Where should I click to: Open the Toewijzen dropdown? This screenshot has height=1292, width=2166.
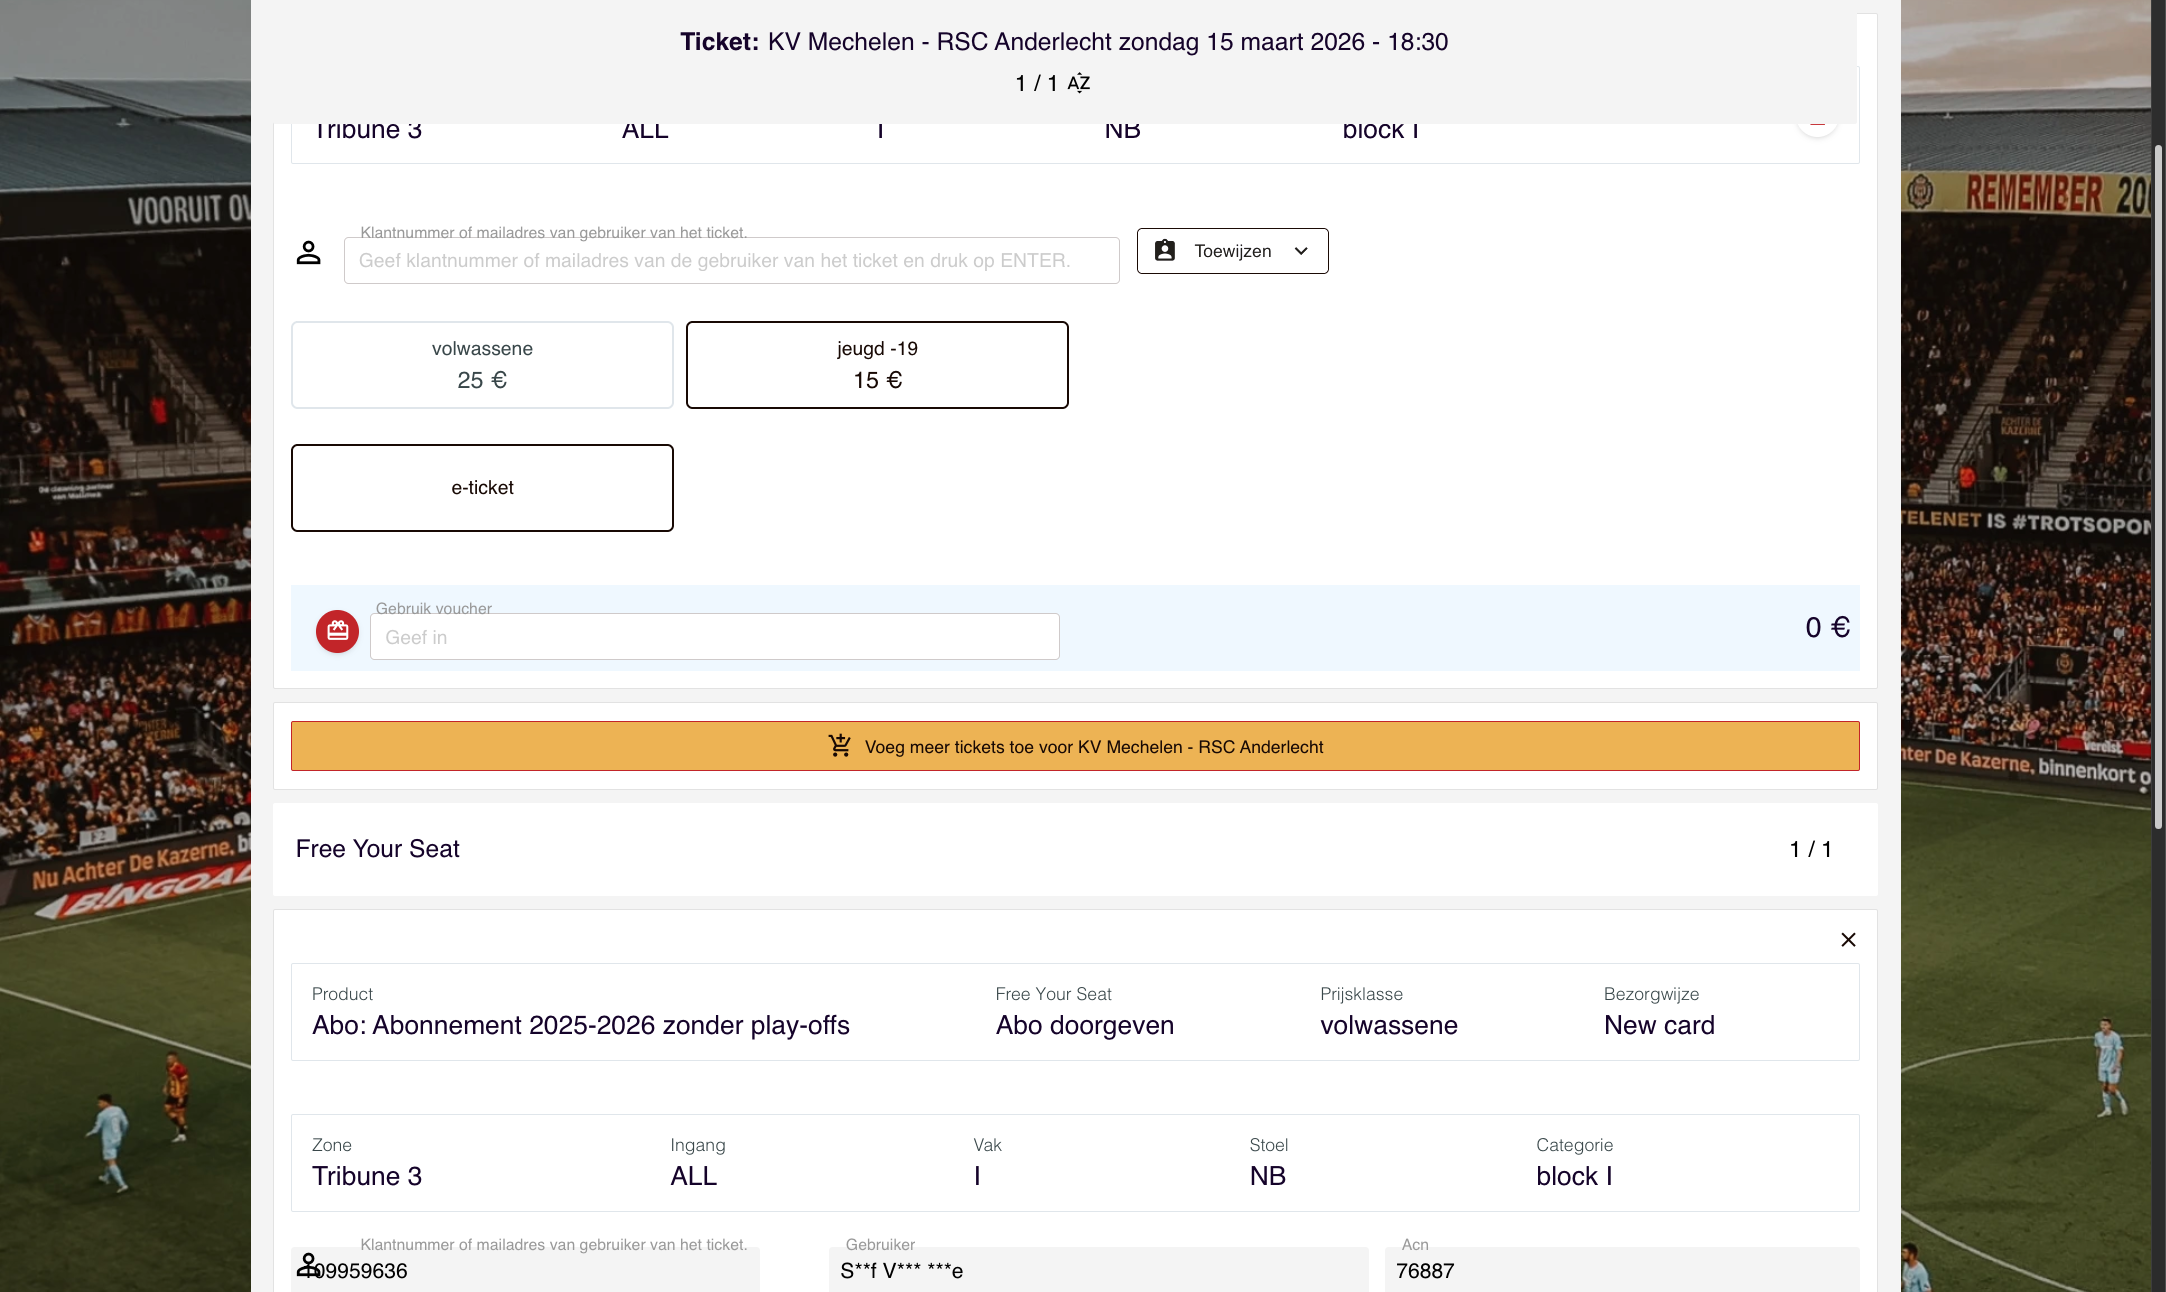tap(1232, 251)
